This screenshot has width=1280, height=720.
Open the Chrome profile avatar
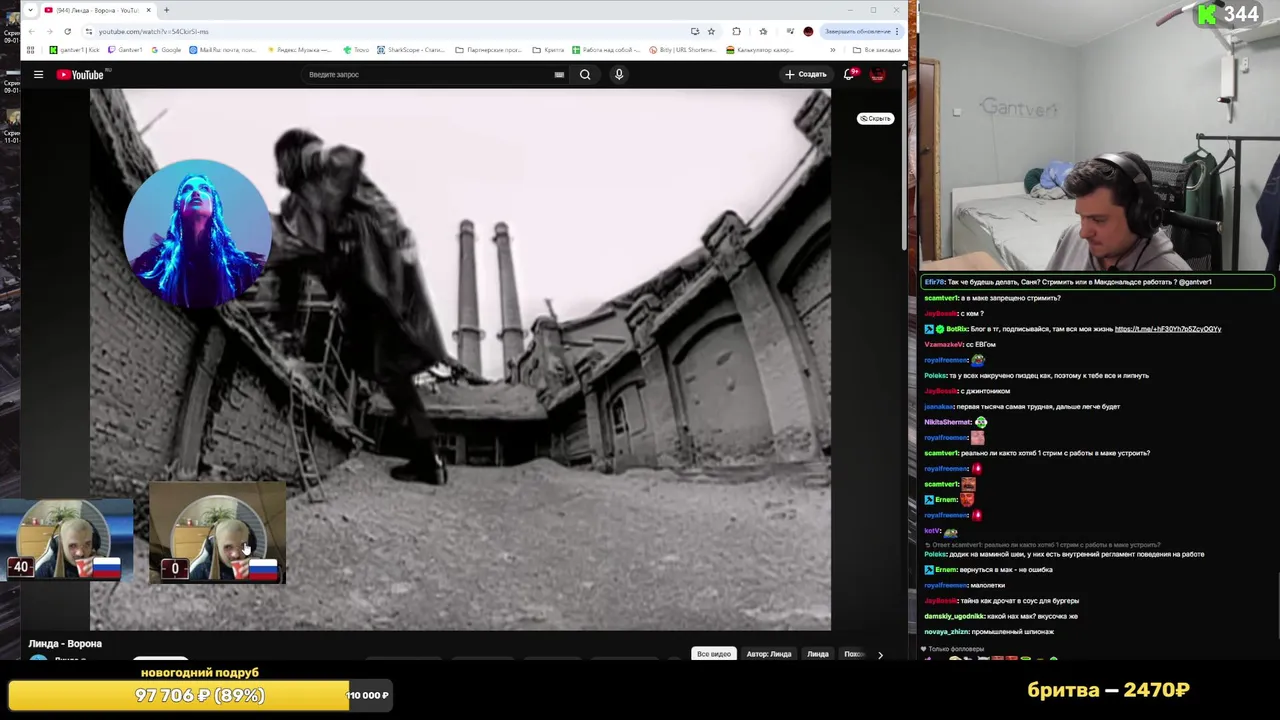point(808,31)
